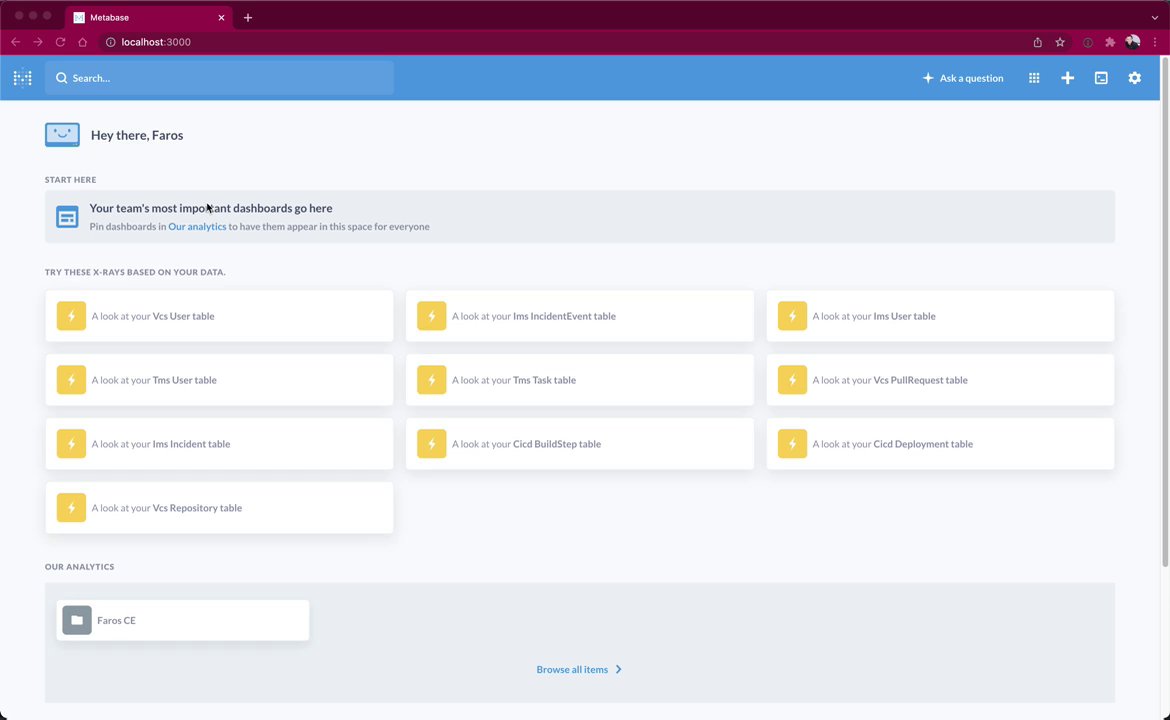Viewport: 1170px width, 720px height.
Task: Click bolt icon beside Cicd Deployment table
Action: (792, 444)
